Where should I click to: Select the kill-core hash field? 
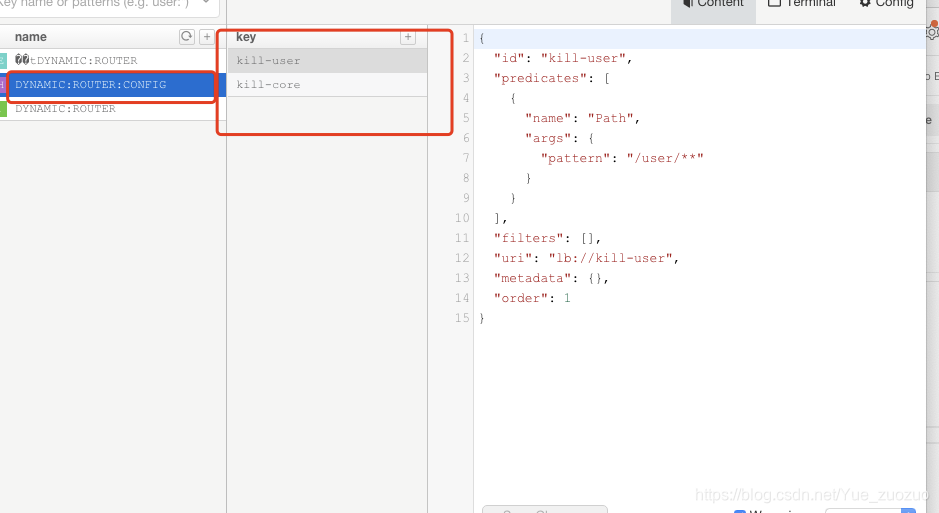tap(327, 85)
